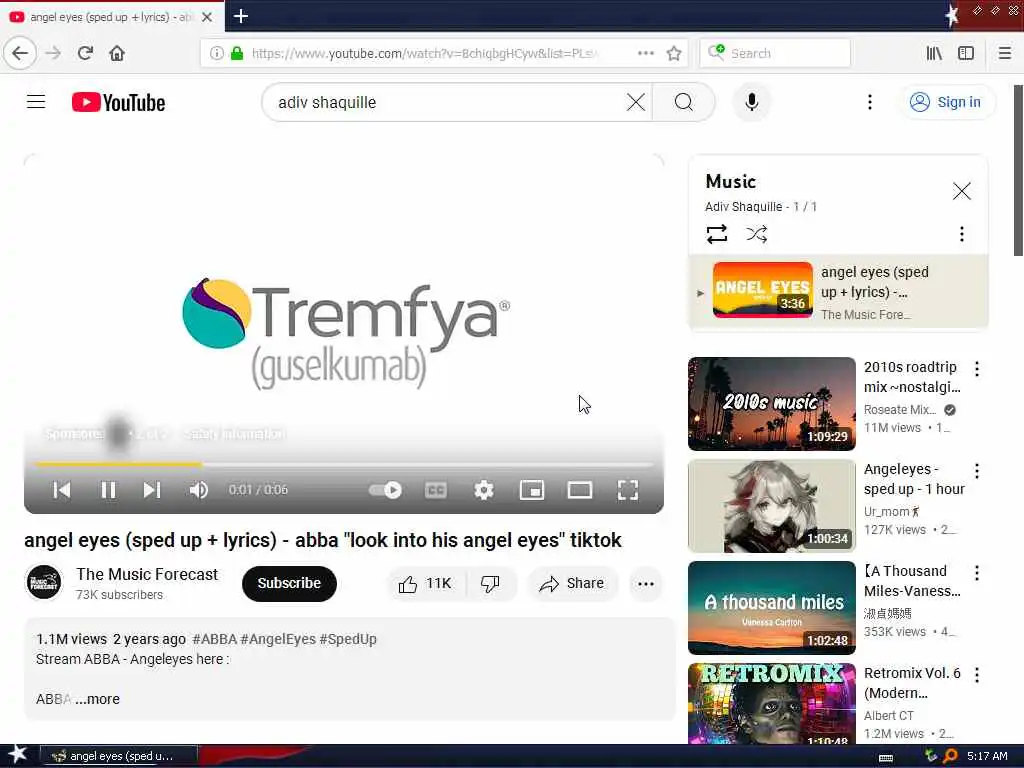1024x768 pixels.
Task: Click the Sign in button
Action: (x=947, y=102)
